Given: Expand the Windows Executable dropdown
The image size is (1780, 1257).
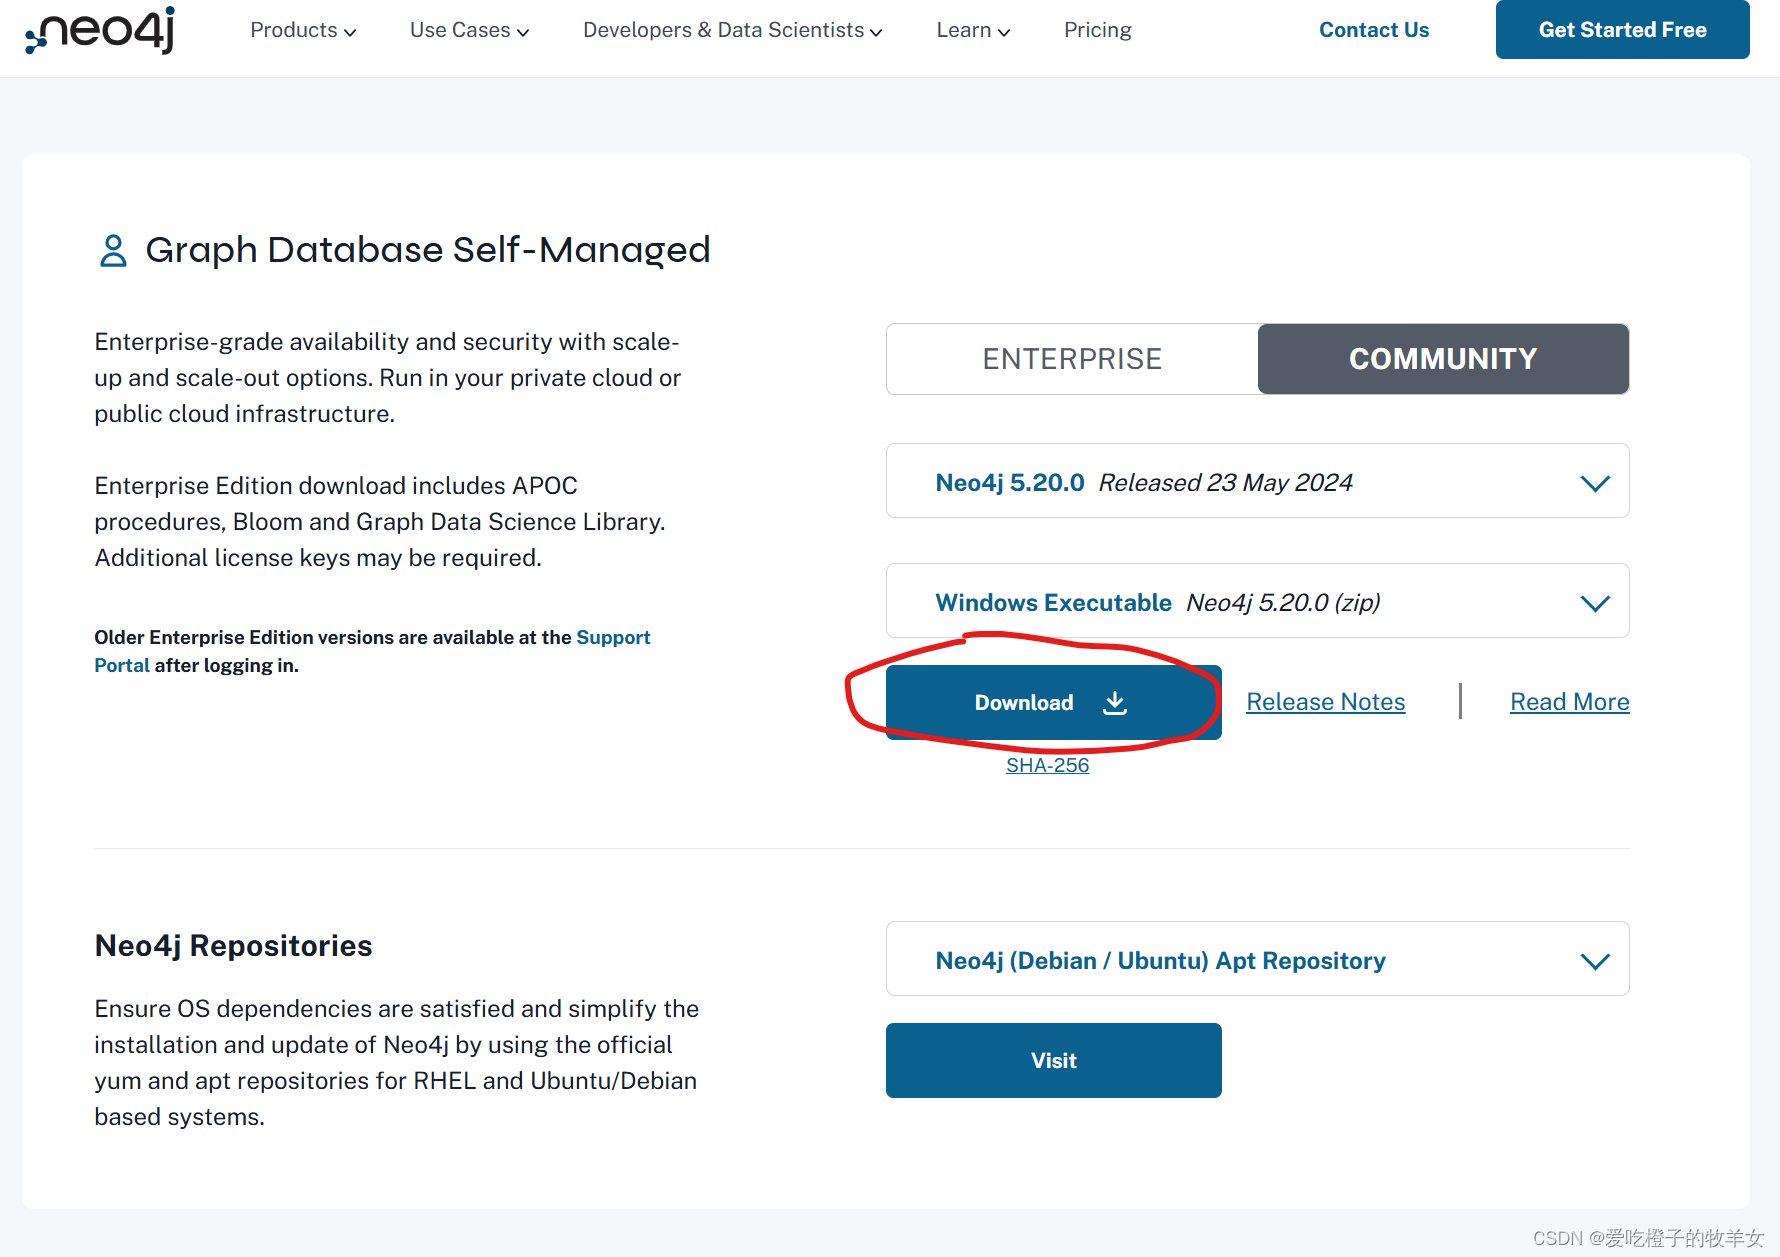Looking at the screenshot, I should point(1257,601).
